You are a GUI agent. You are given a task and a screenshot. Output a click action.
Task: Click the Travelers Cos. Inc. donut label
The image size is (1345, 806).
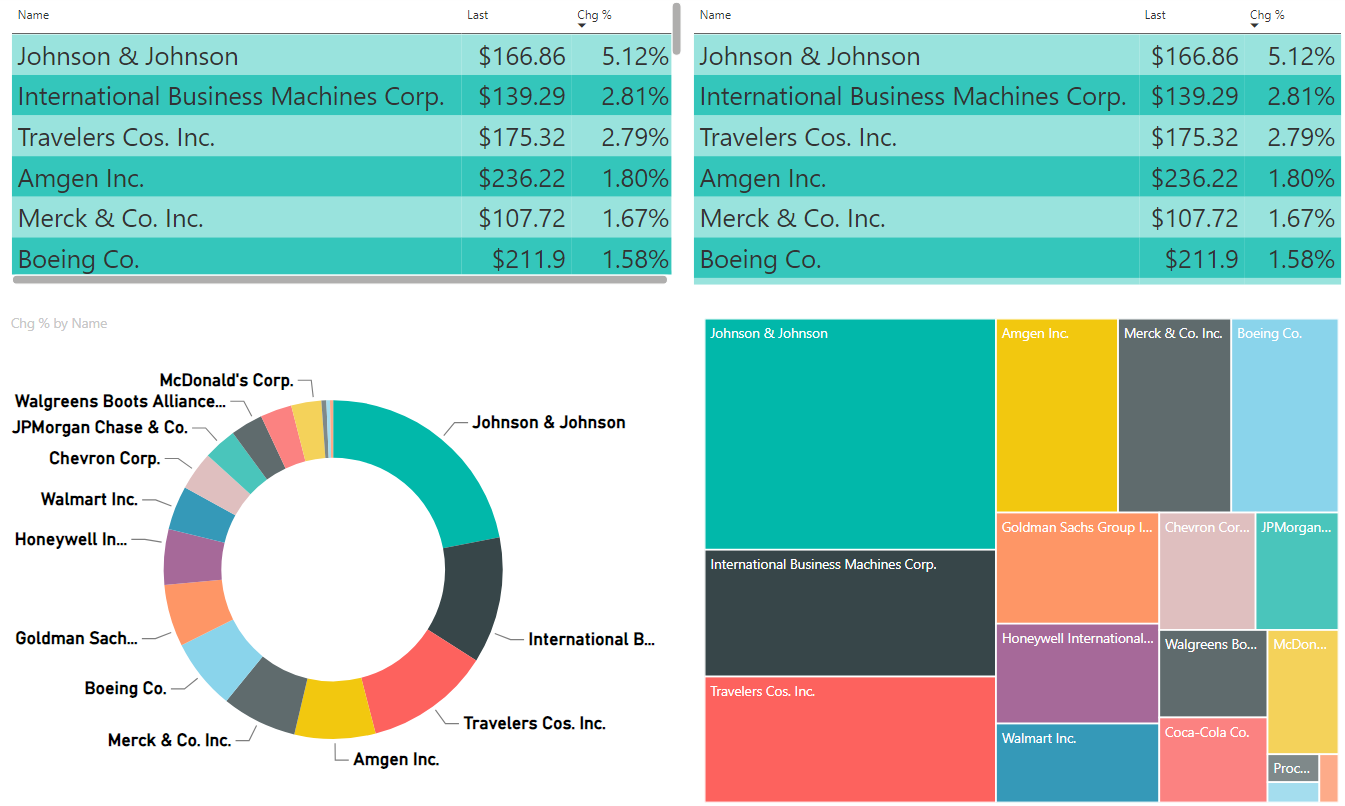pyautogui.click(x=534, y=723)
